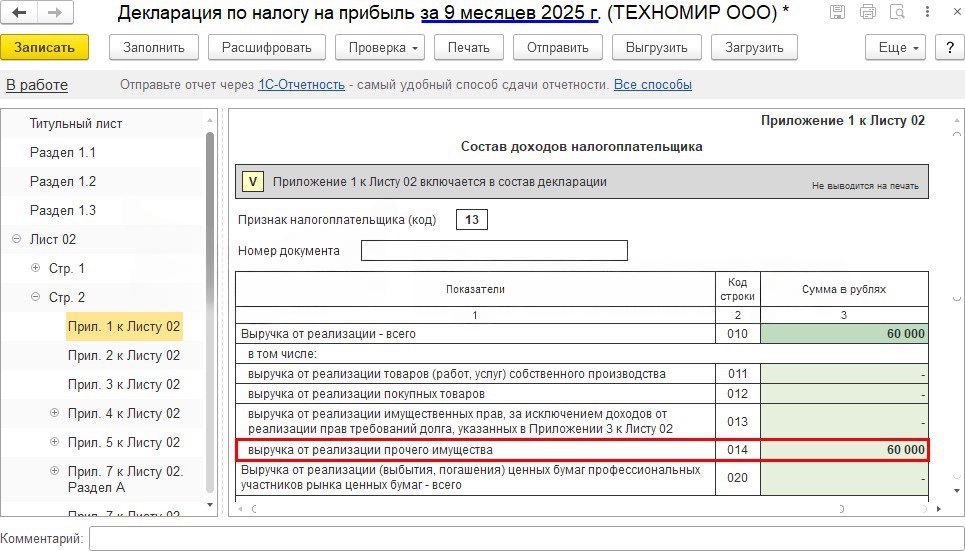The width and height of the screenshot is (965, 551).
Task: Expand the Стр. 1 tree node
Action: tap(36, 268)
